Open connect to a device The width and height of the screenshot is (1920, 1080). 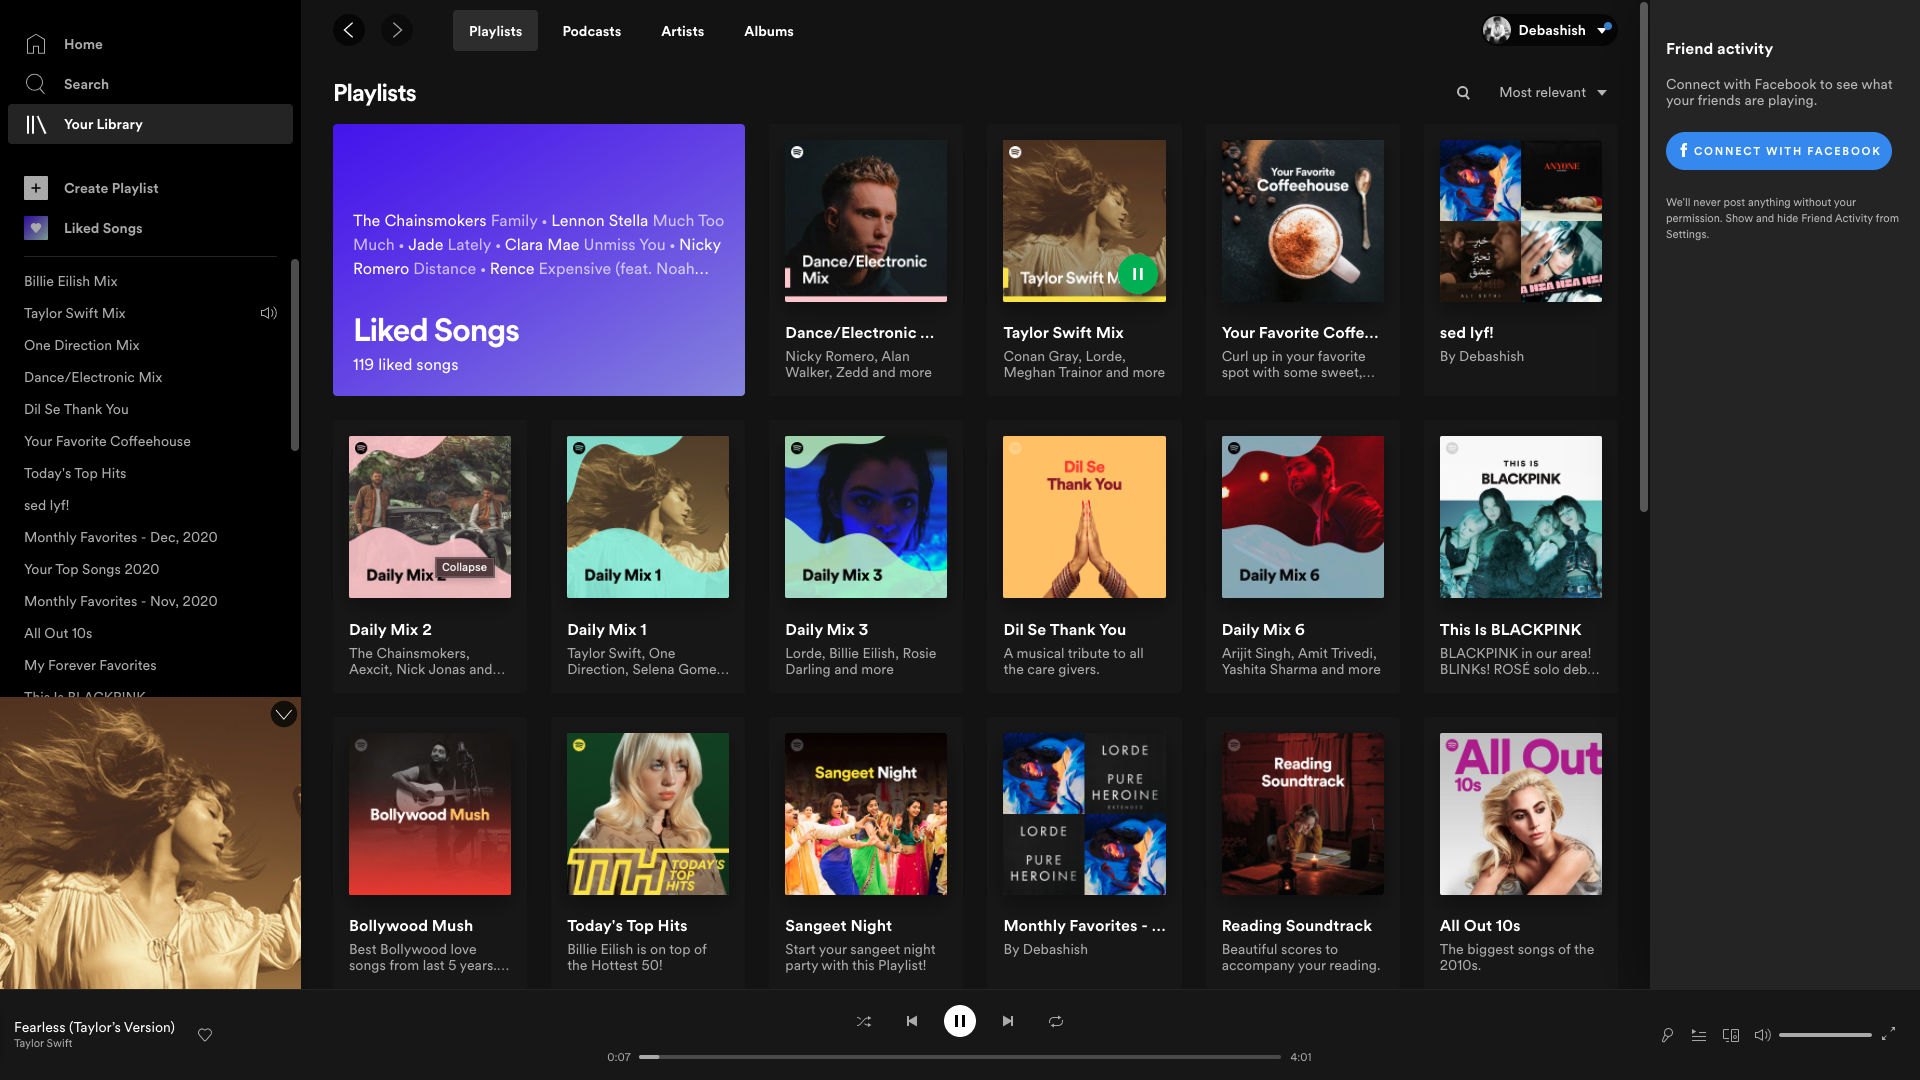pos(1731,1035)
